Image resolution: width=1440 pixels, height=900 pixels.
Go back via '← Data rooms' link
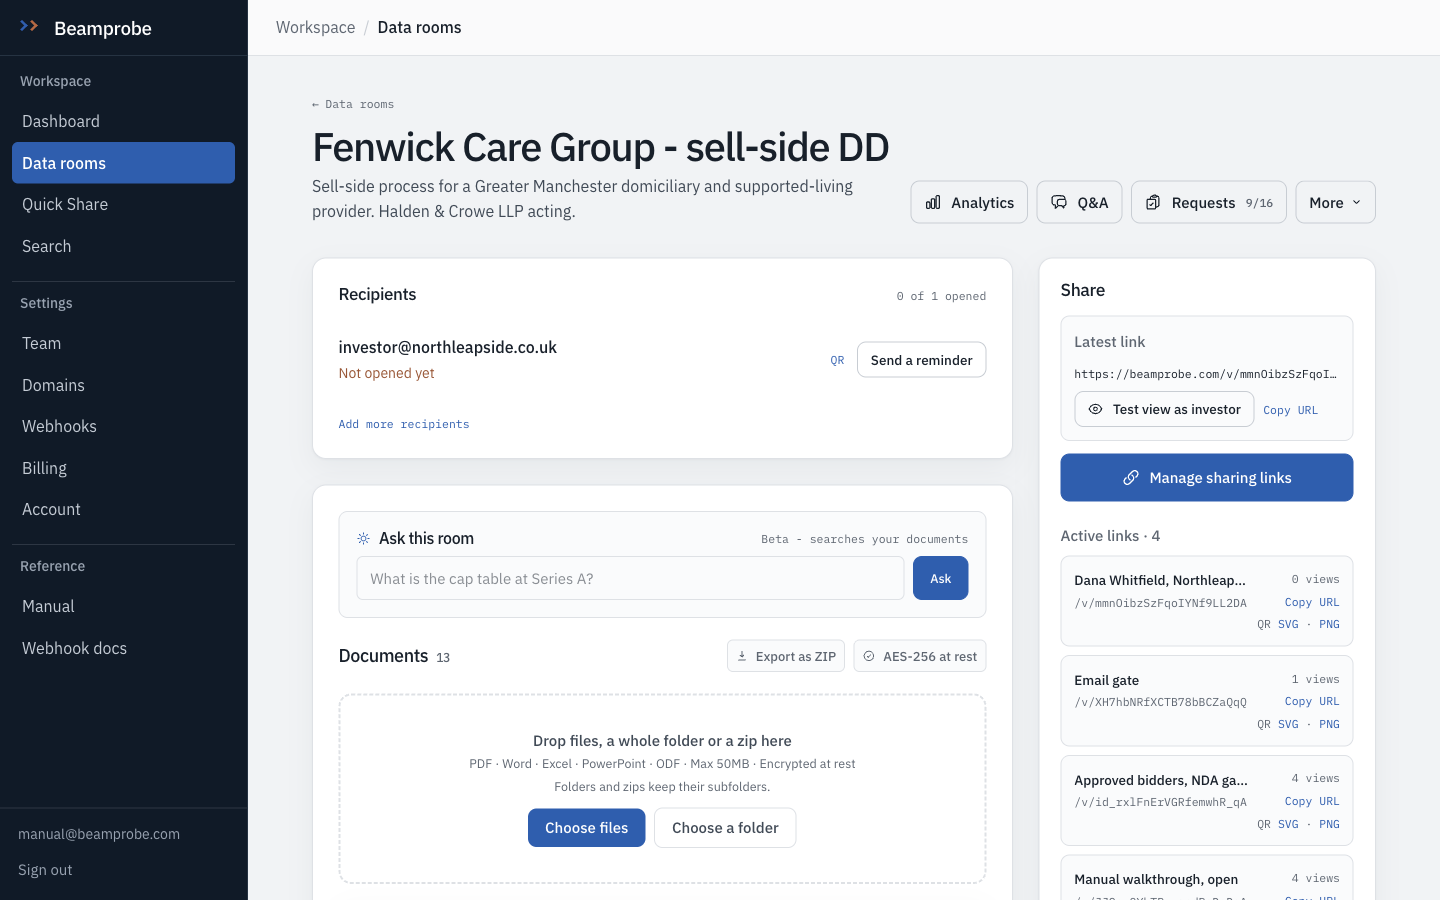tap(353, 104)
